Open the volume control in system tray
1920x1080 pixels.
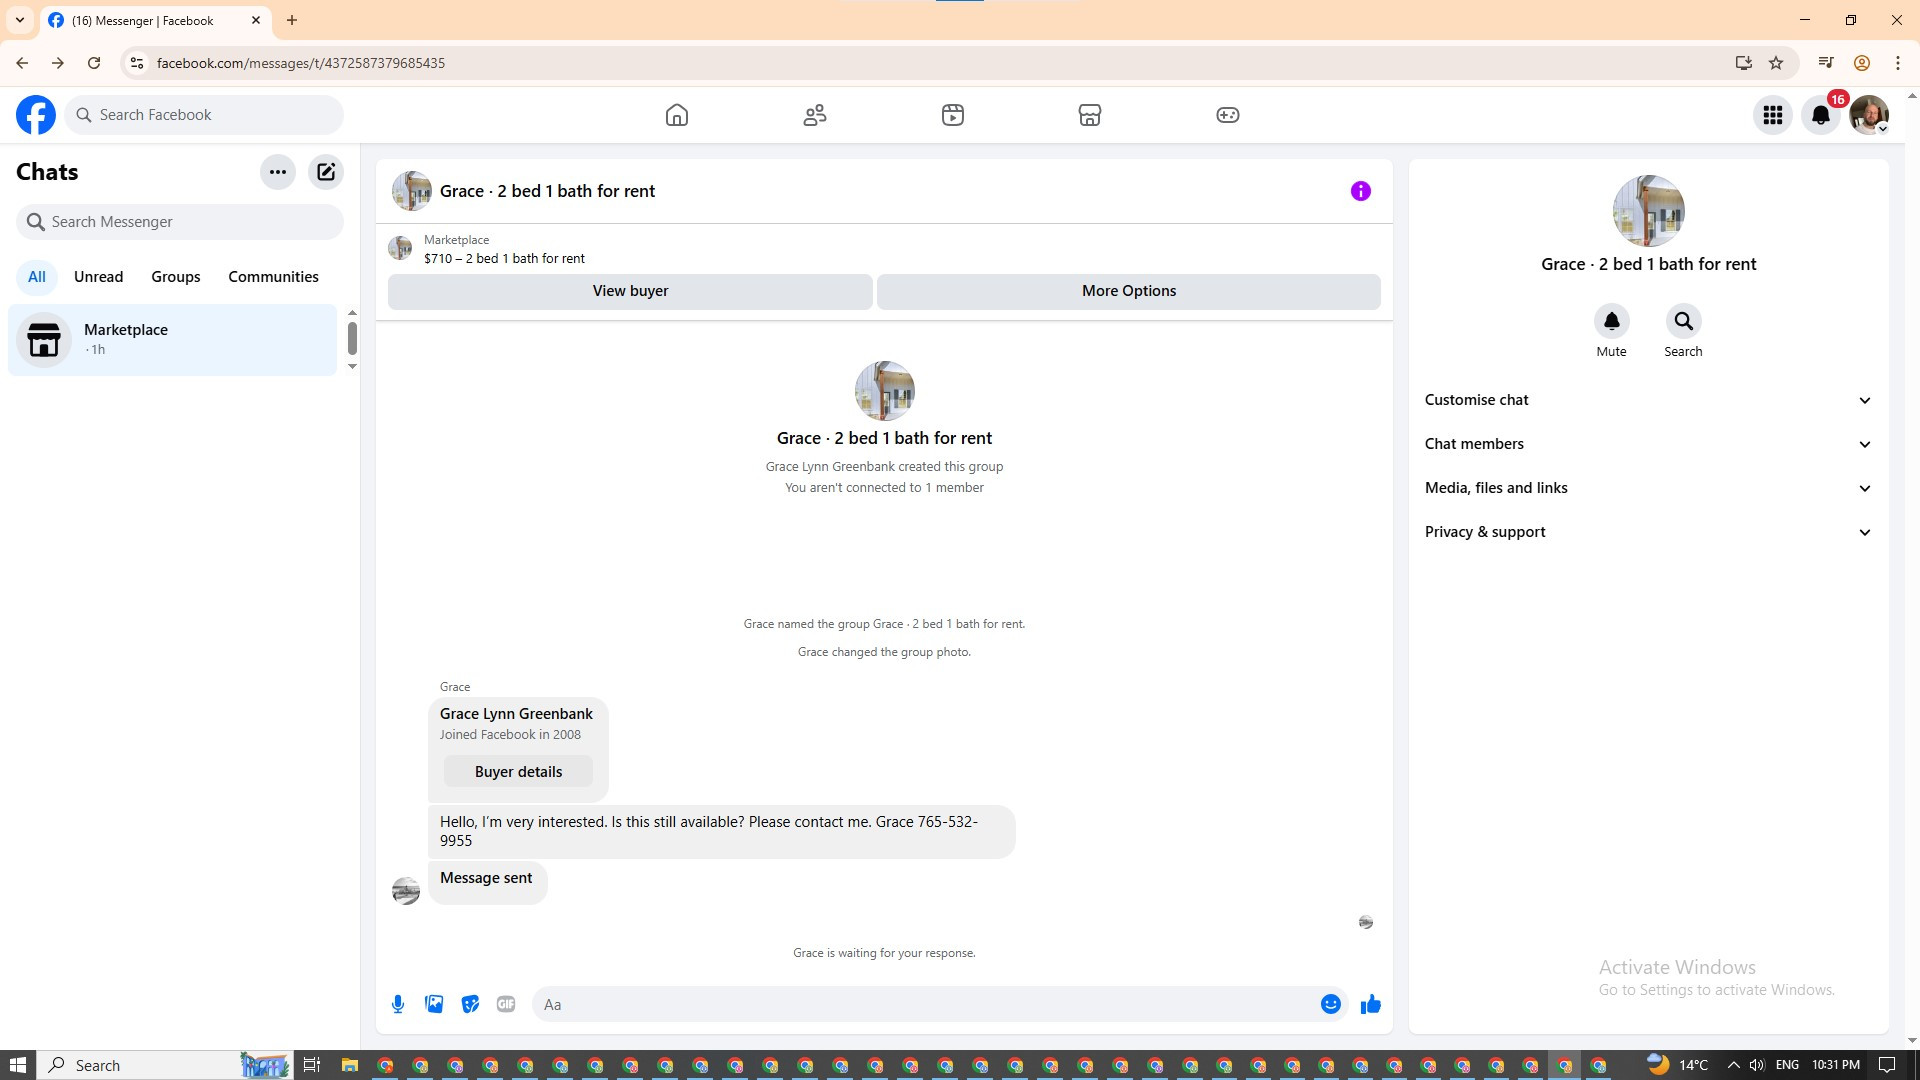[1757, 1065]
